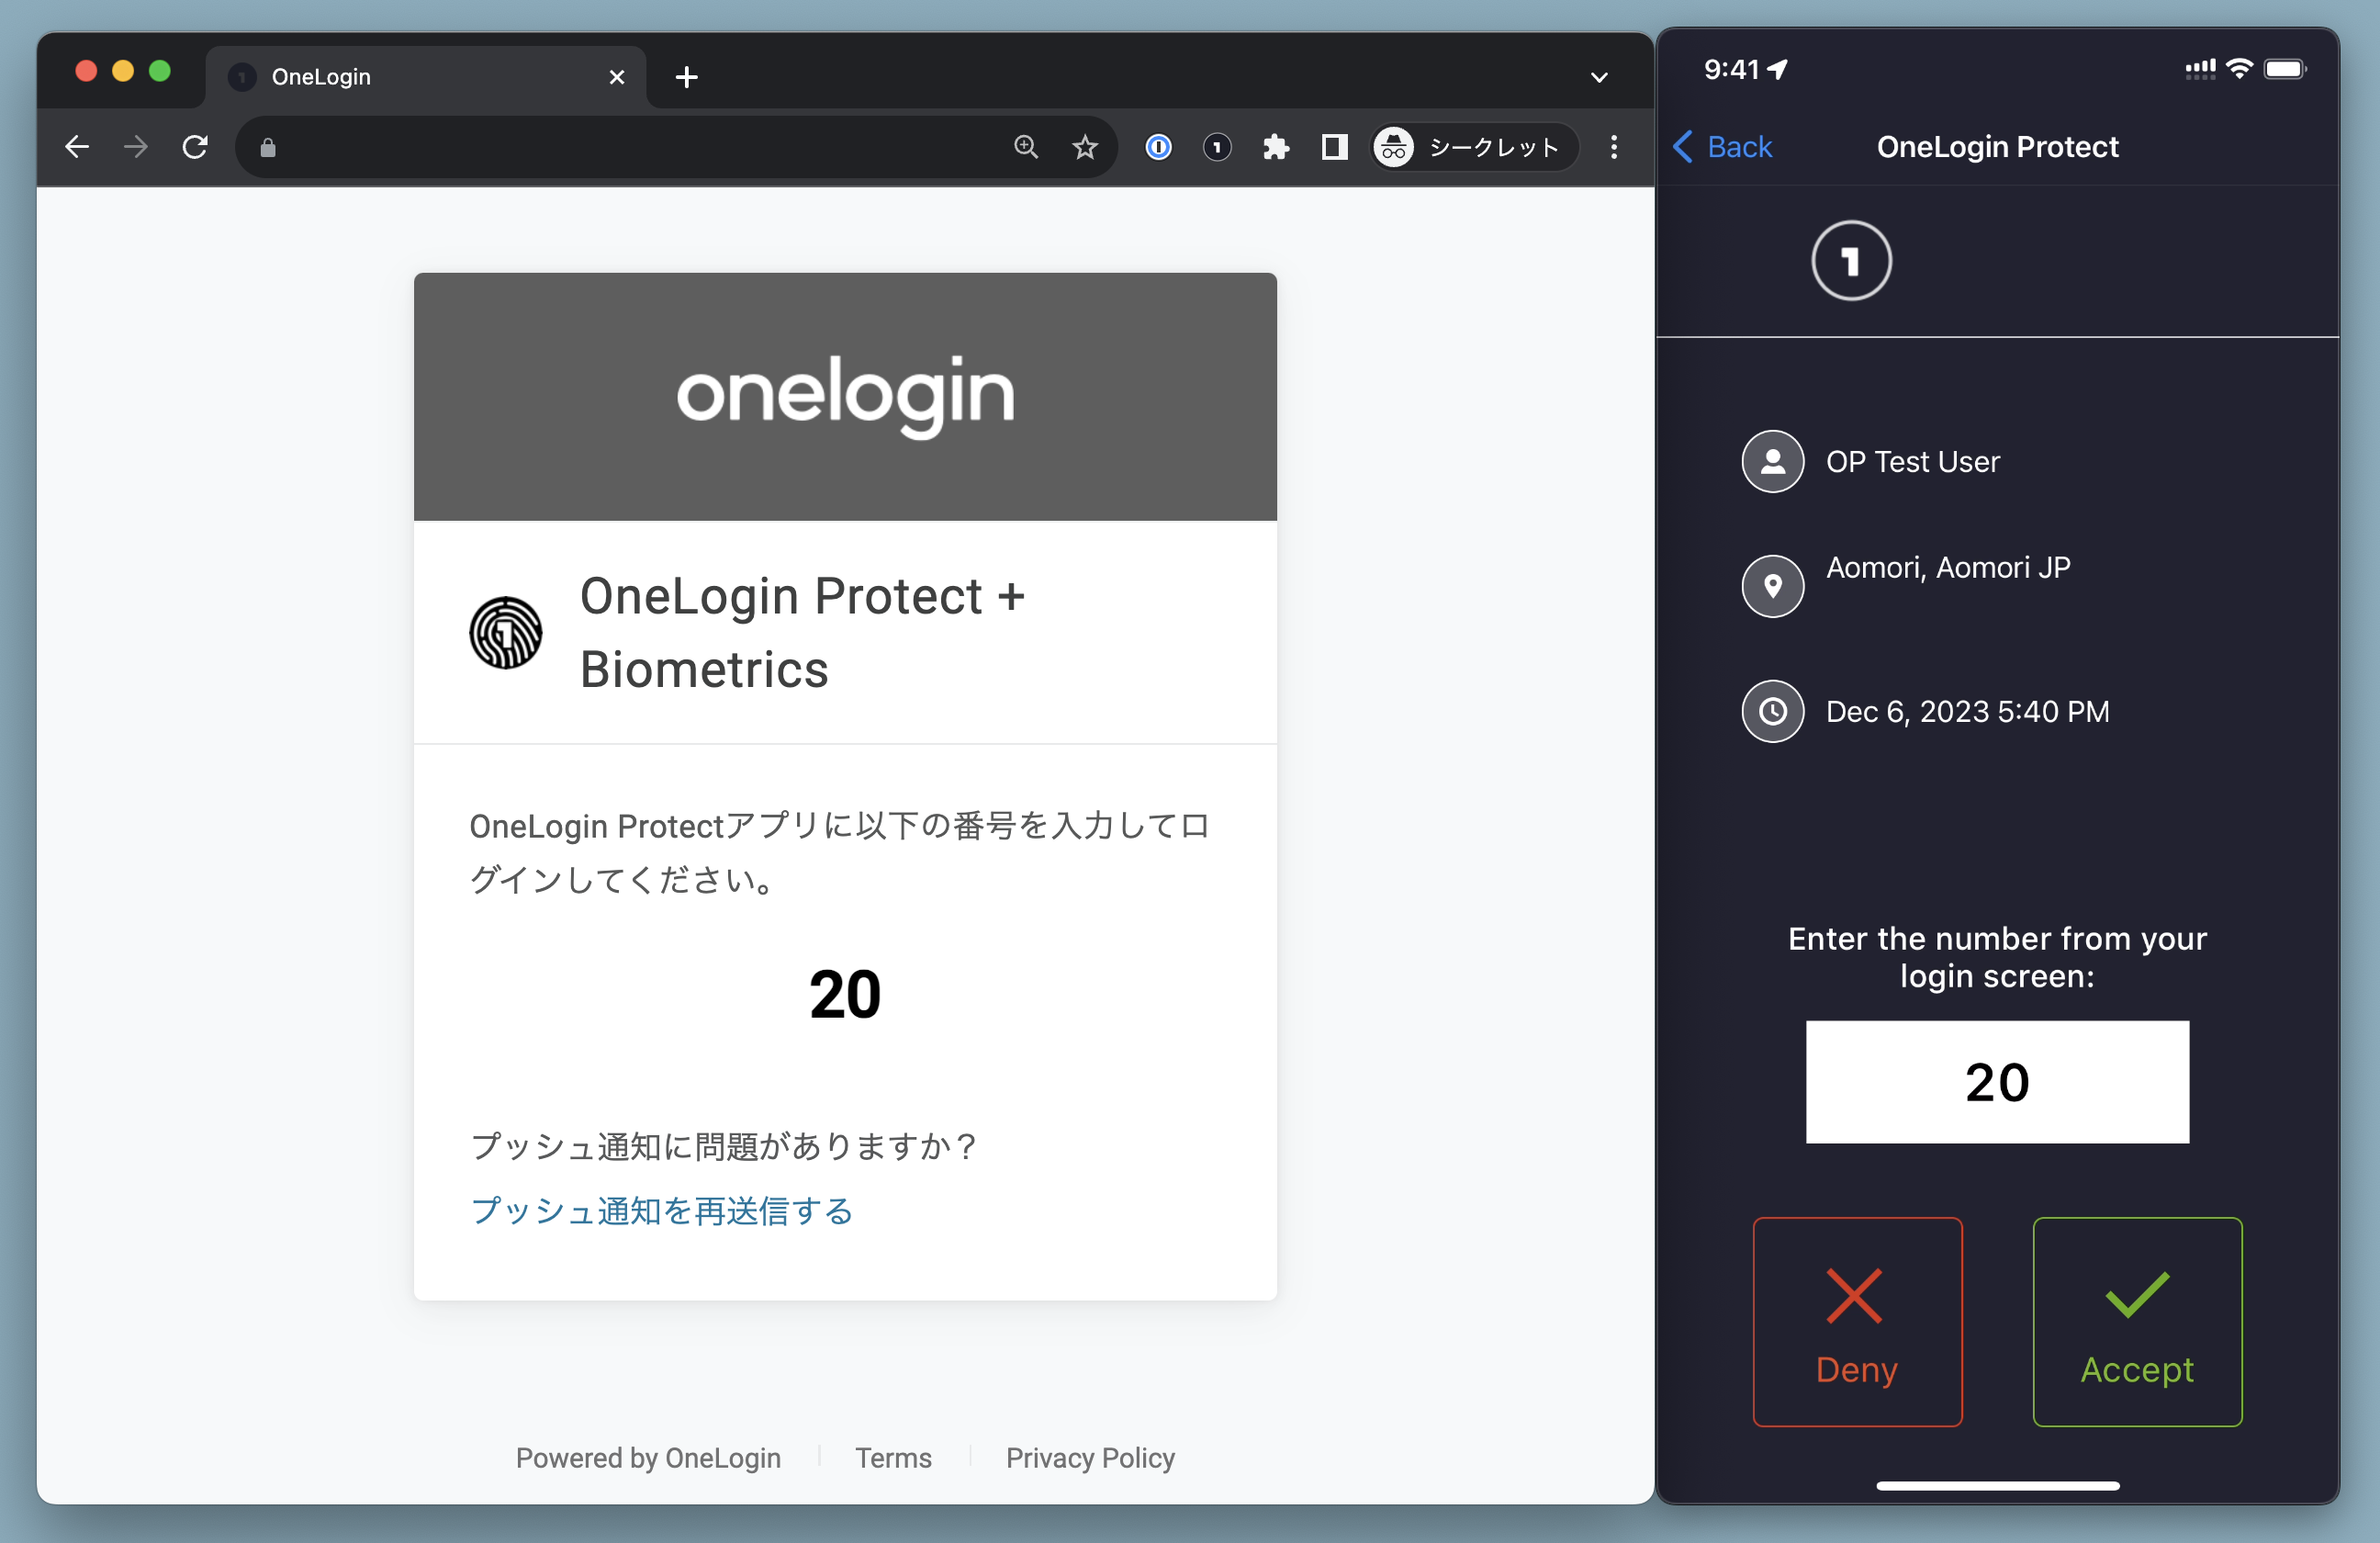This screenshot has width=2380, height=1543.
Task: Click the プッシュ通知に問題がありますか？ text
Action: point(724,1146)
